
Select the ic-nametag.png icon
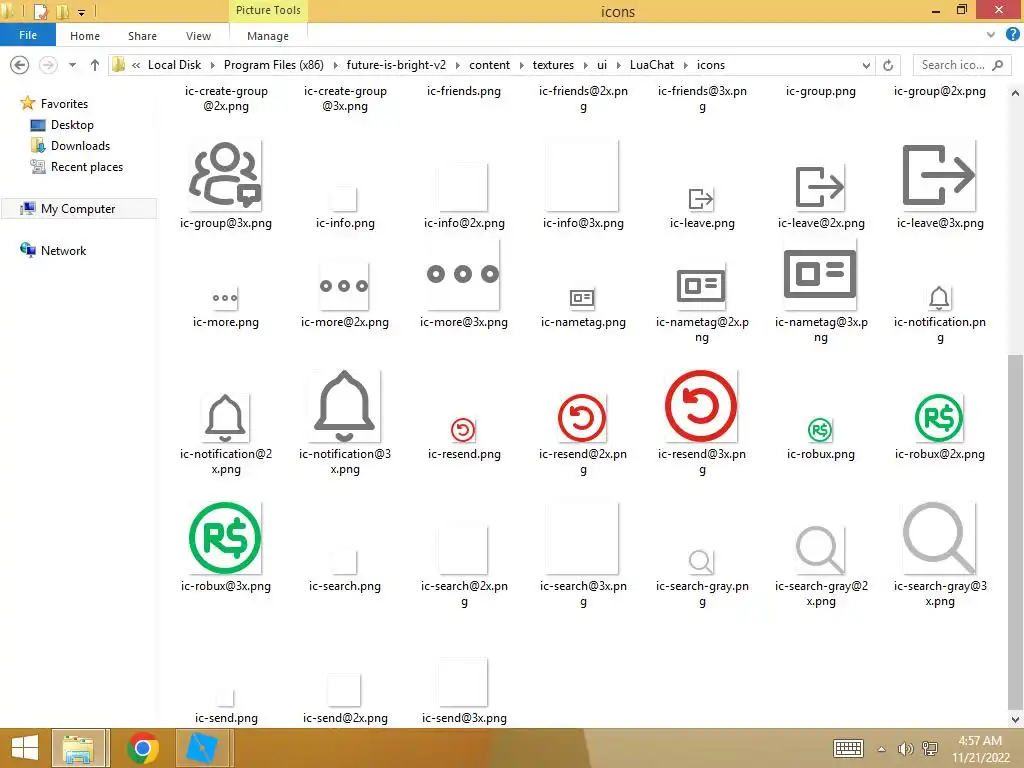(582, 298)
